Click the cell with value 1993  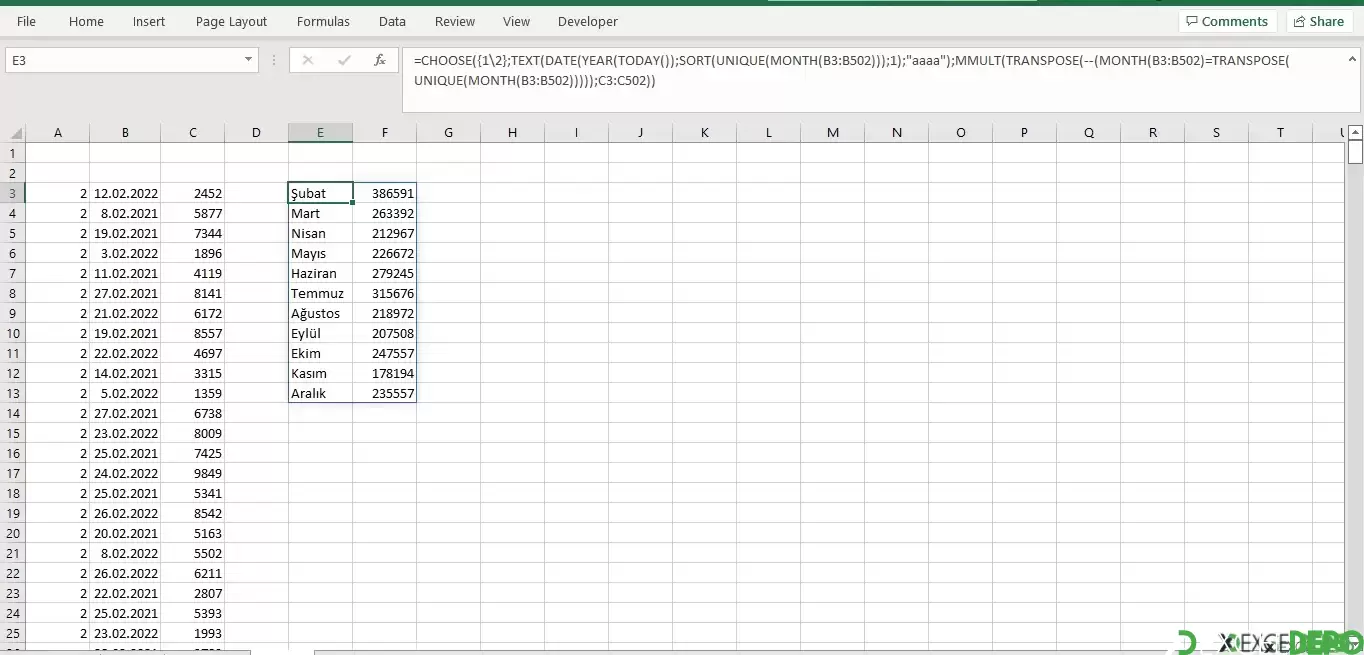pos(193,633)
